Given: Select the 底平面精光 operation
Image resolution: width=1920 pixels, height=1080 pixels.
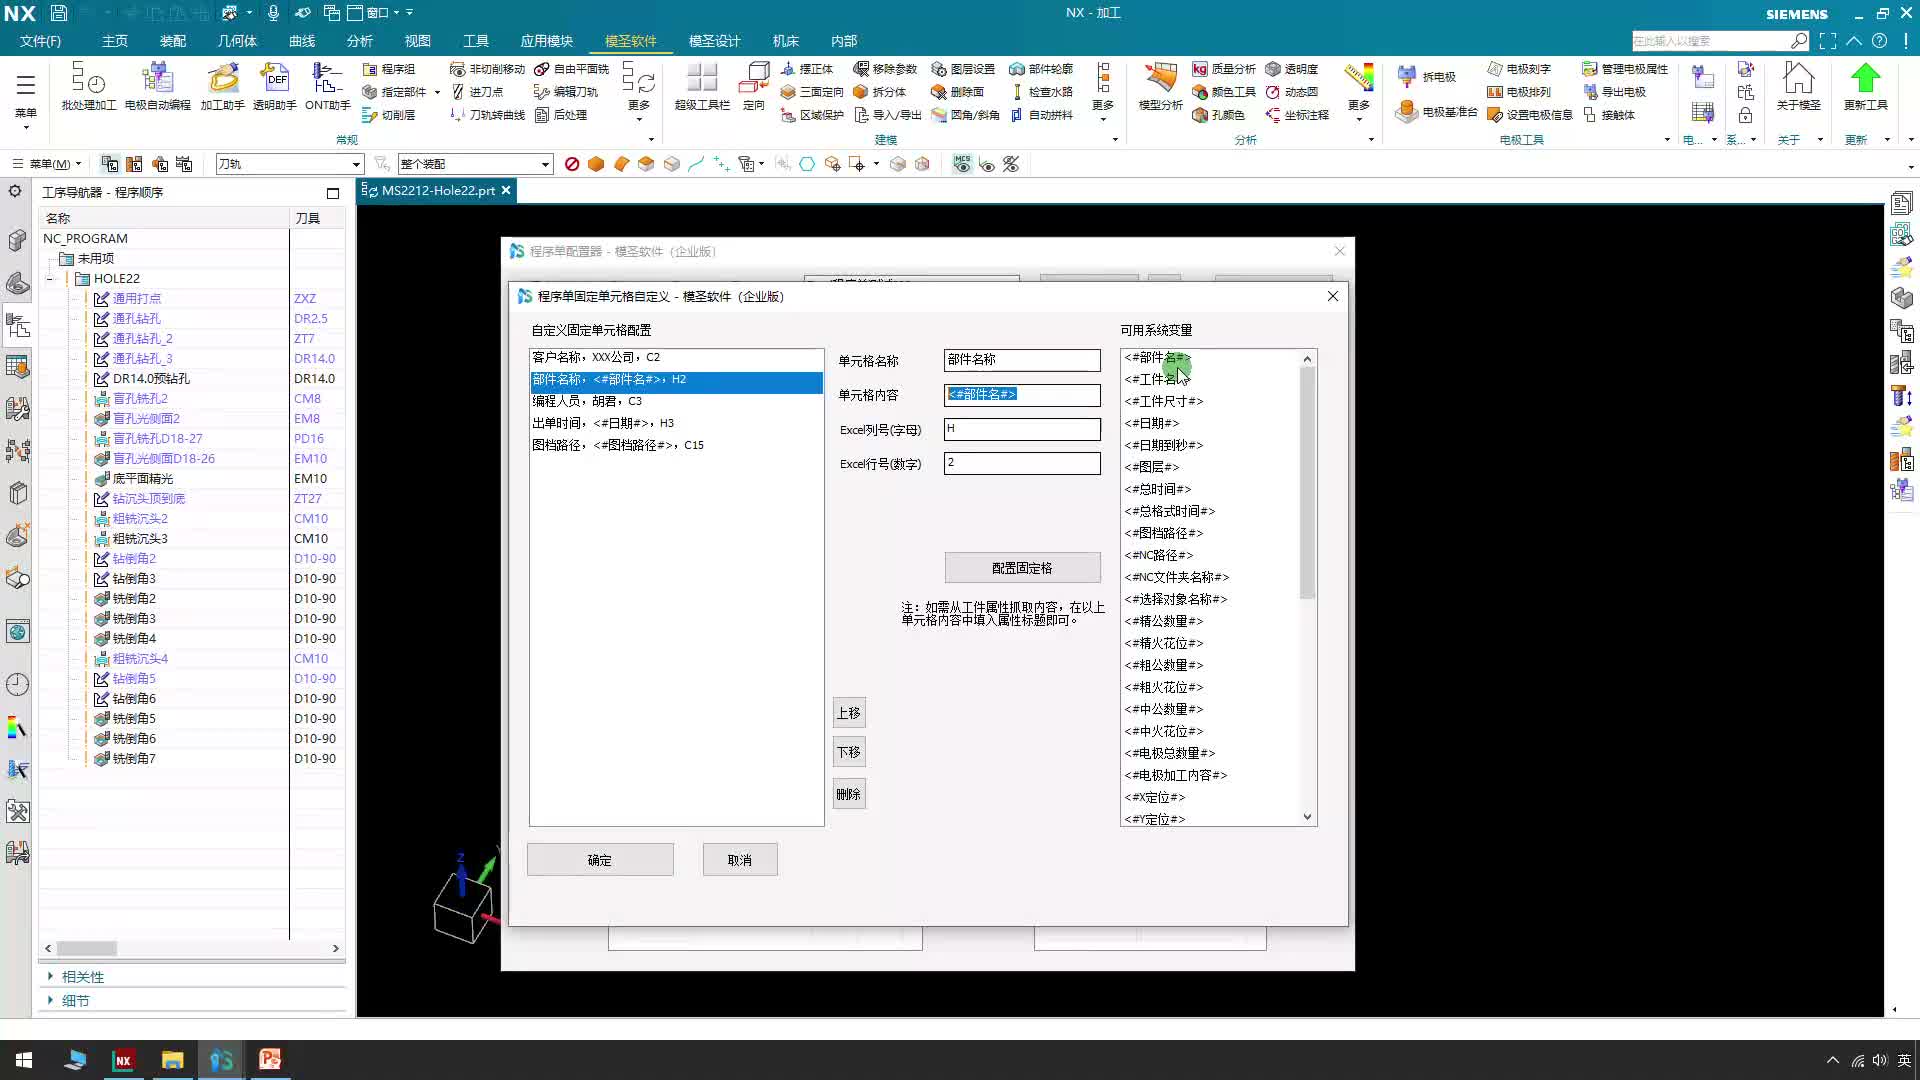Looking at the screenshot, I should coord(143,479).
